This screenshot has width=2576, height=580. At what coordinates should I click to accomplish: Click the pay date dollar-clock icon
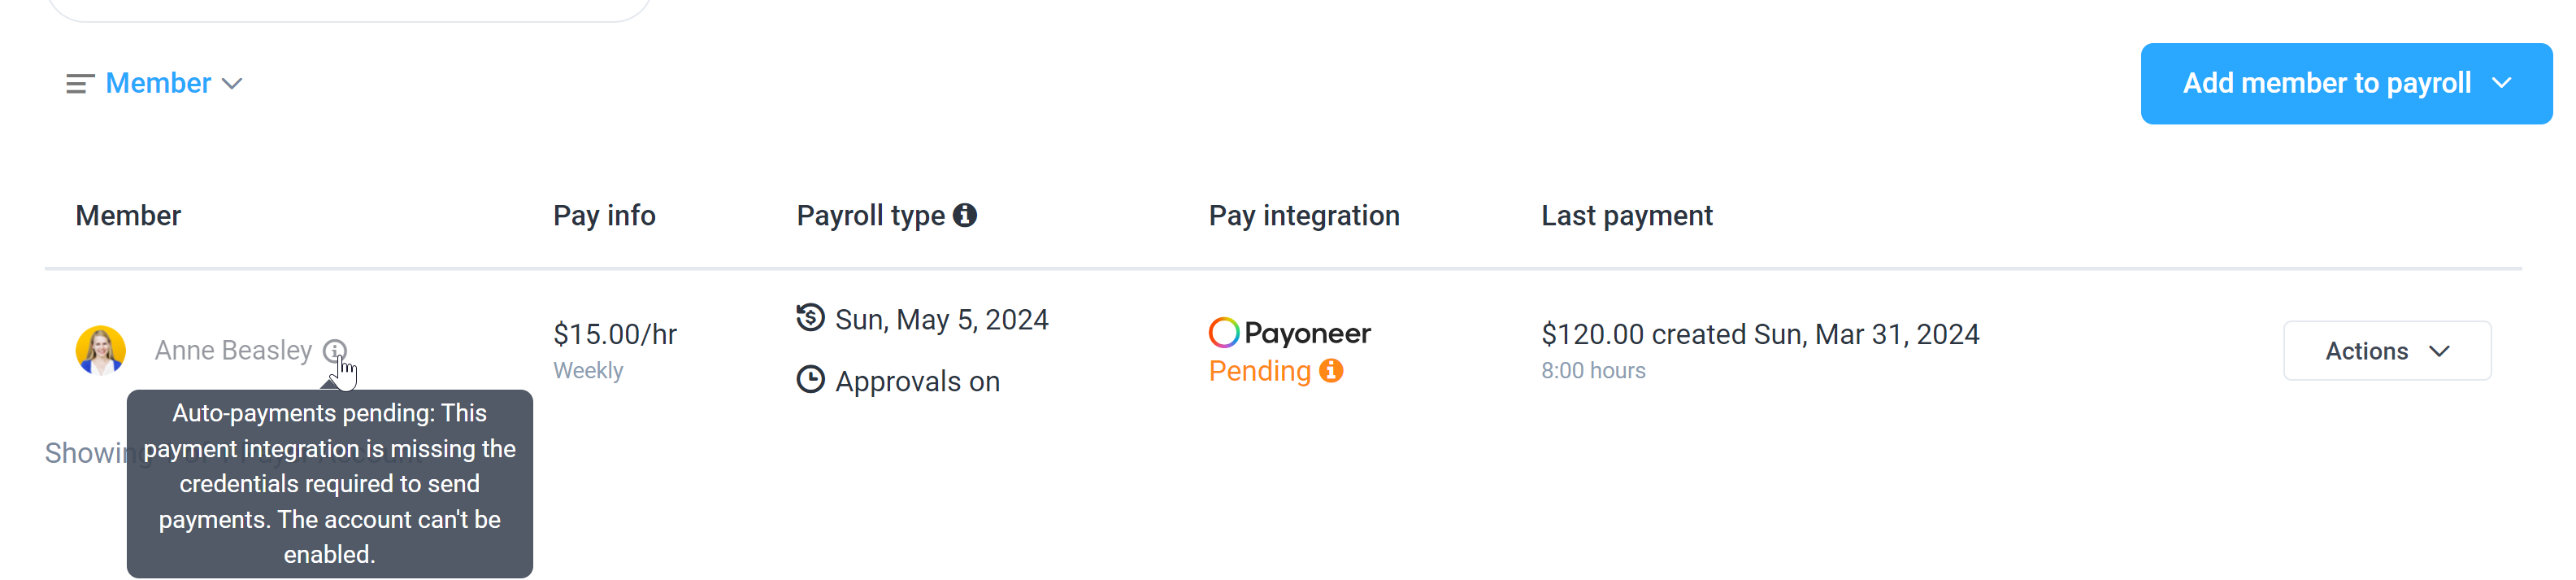click(x=810, y=318)
